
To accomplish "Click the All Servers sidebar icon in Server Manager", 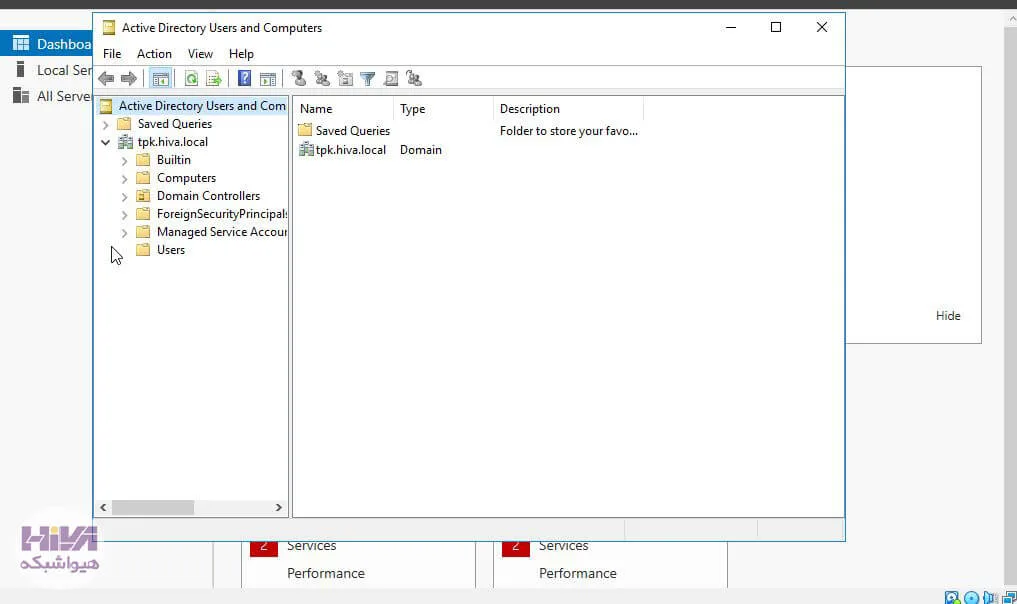I will [21, 96].
